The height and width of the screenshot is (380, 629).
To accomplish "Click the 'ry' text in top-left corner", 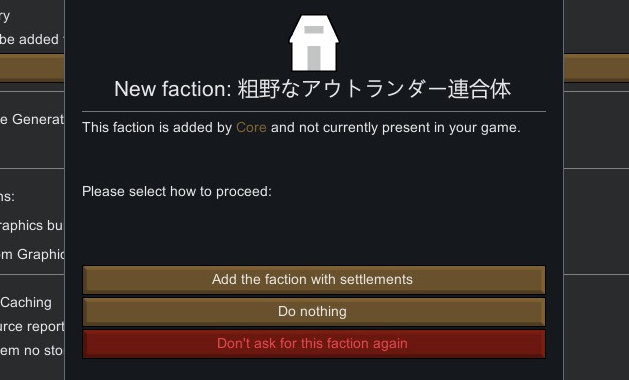I will (5, 16).
